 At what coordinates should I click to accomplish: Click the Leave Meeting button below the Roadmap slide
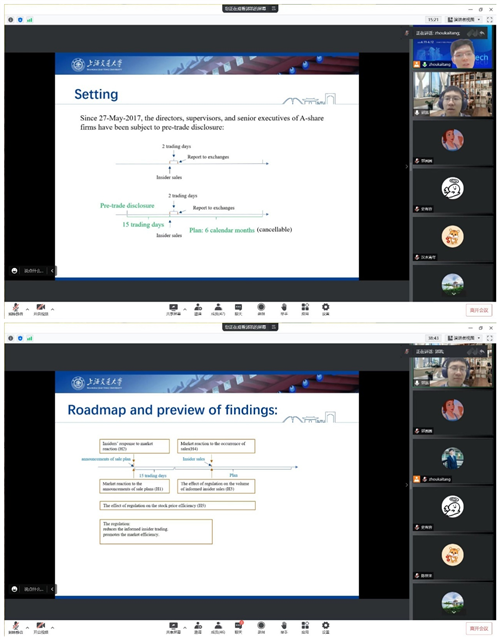pos(479,629)
